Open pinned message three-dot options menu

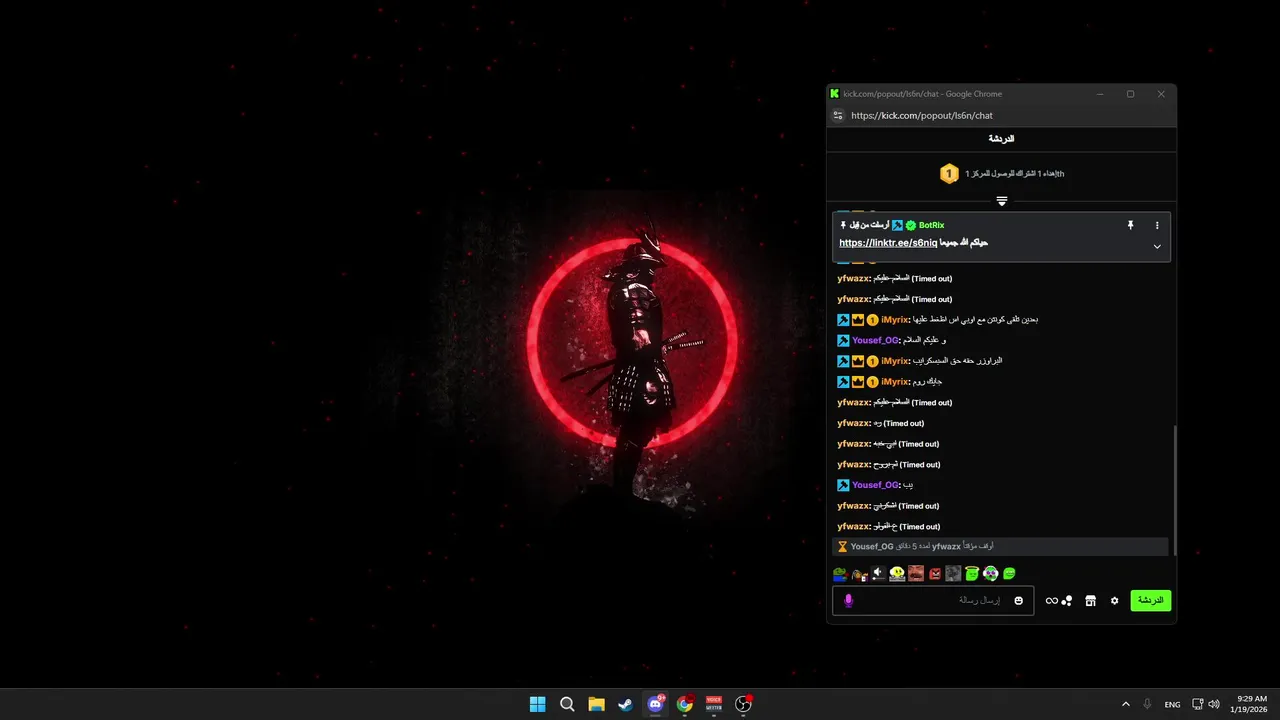[x=1157, y=226]
